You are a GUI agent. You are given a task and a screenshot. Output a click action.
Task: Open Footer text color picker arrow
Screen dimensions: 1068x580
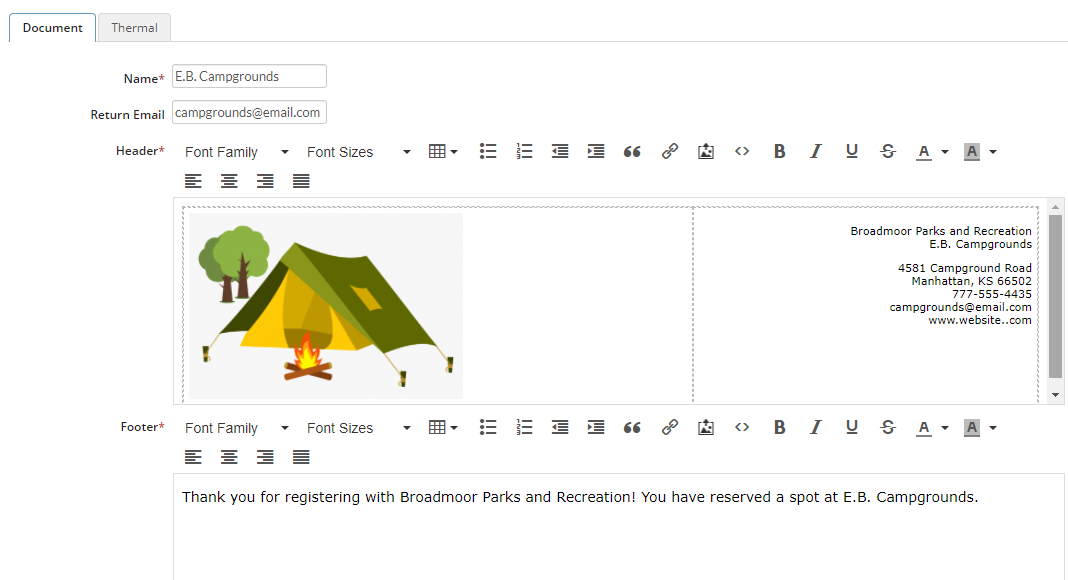coord(945,428)
